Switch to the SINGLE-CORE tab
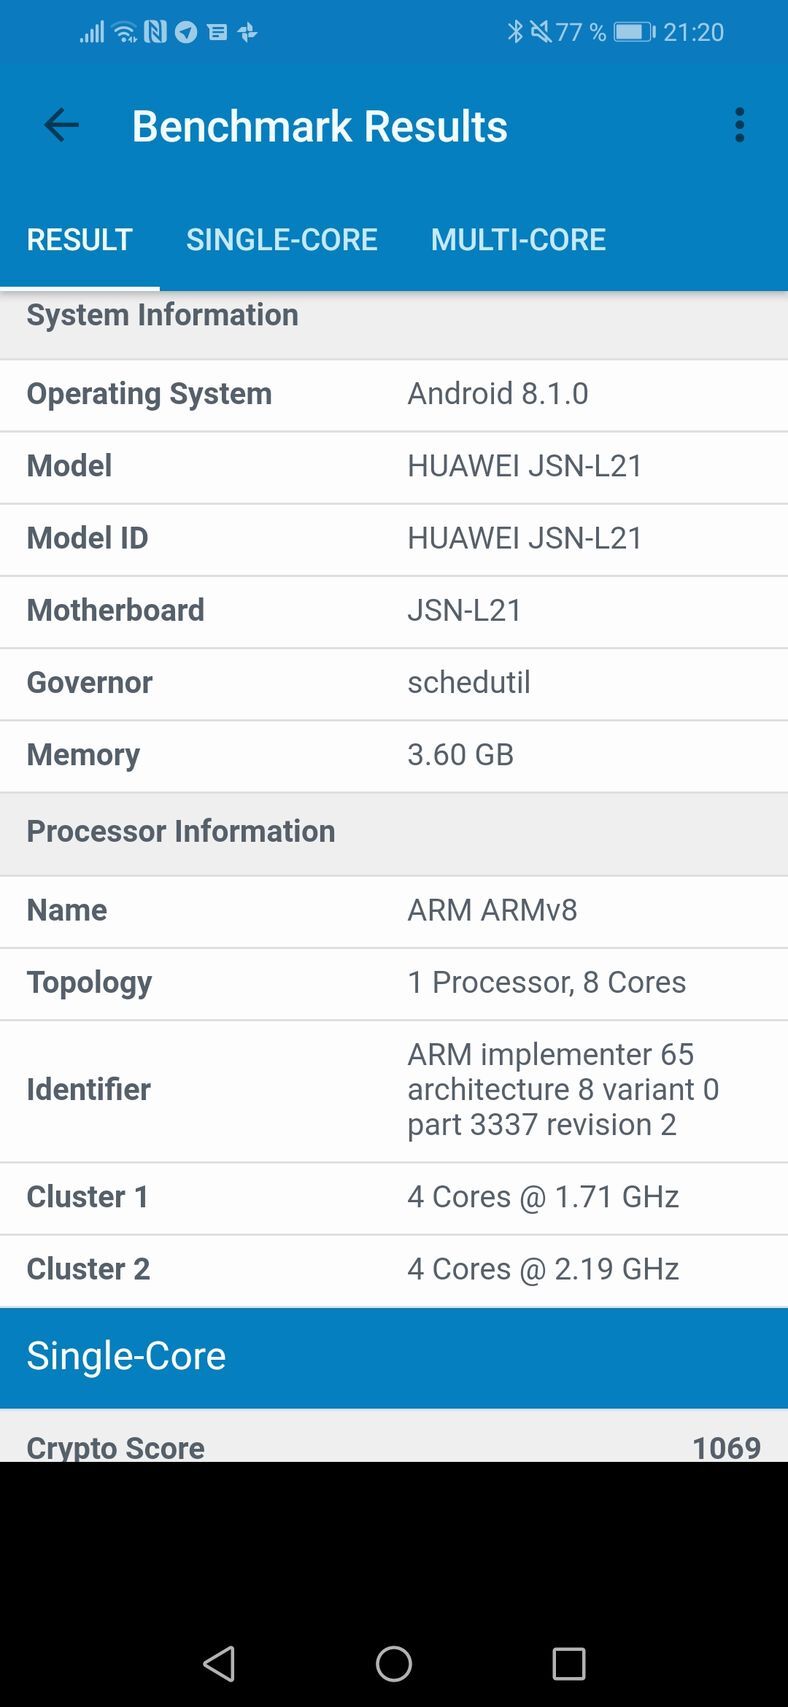The height and width of the screenshot is (1707, 788). click(x=281, y=240)
